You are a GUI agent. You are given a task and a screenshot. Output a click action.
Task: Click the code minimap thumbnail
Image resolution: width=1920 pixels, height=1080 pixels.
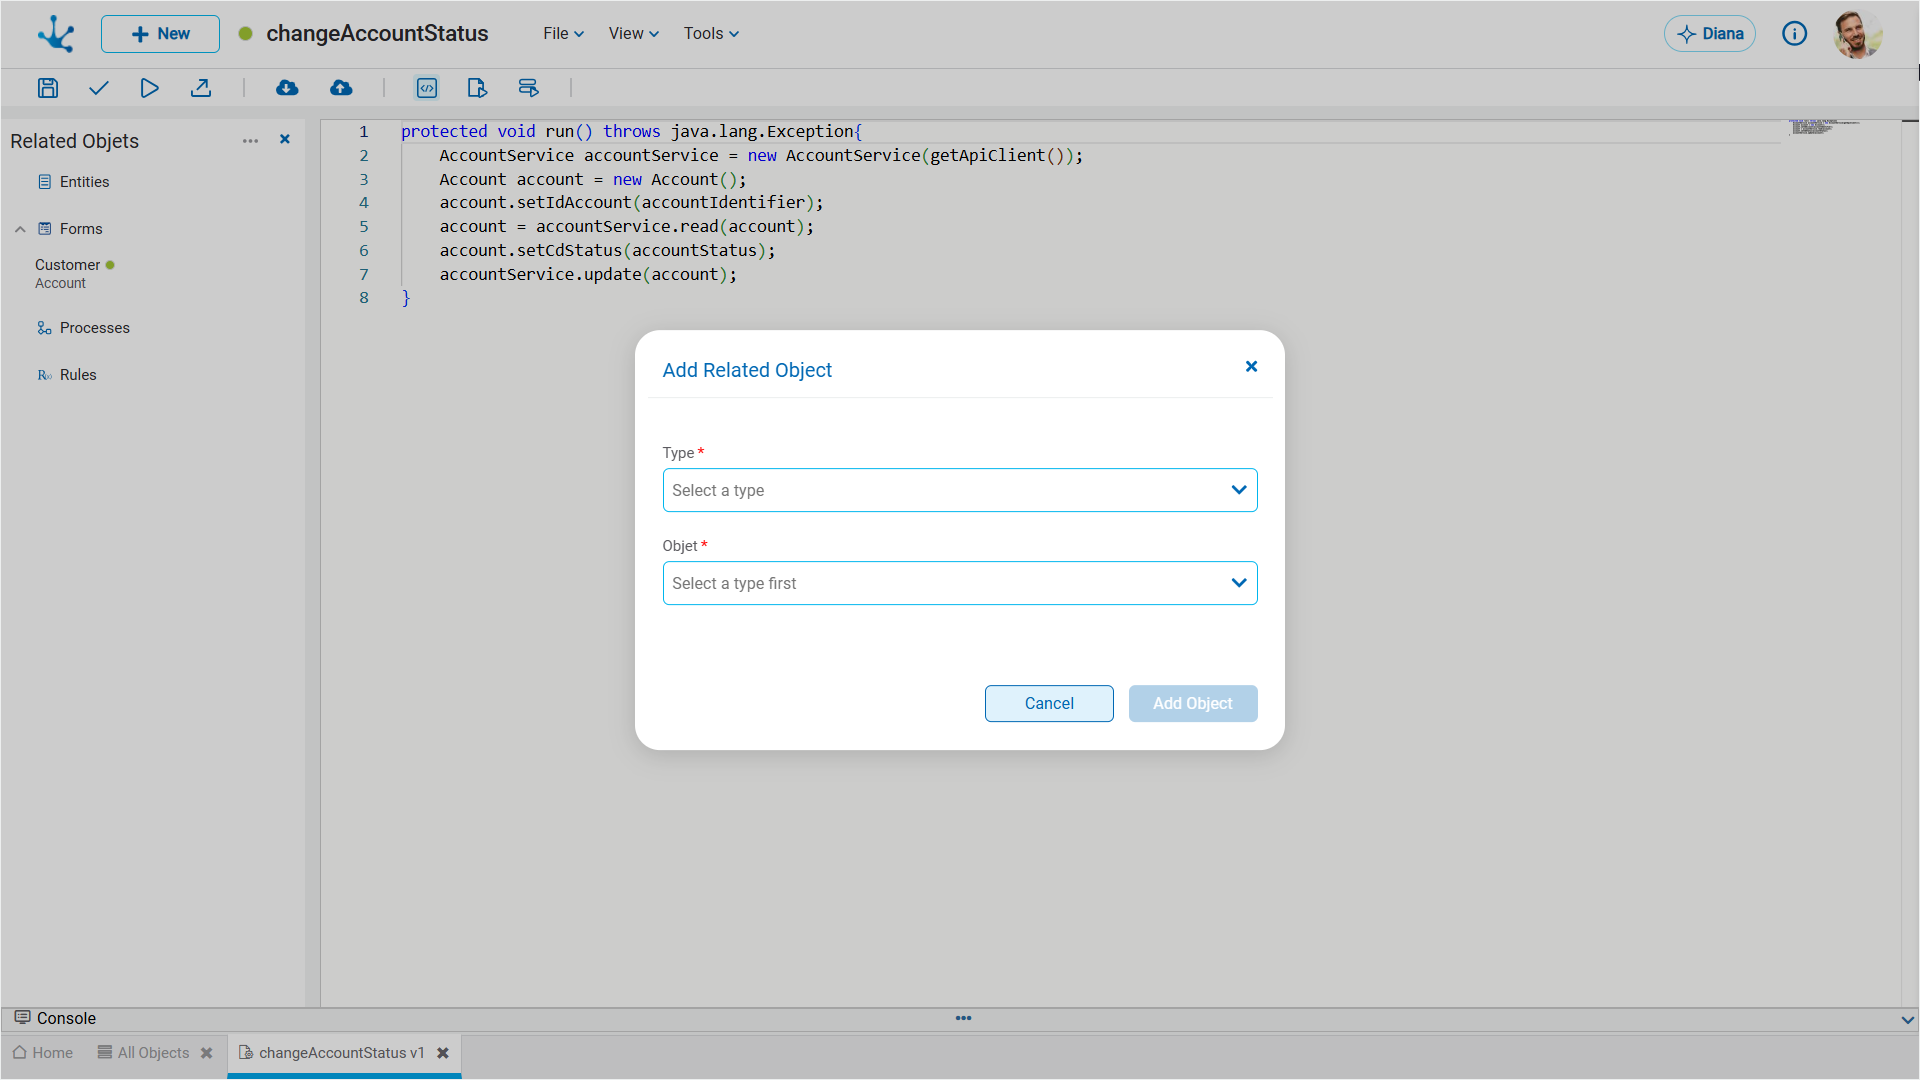click(1823, 127)
